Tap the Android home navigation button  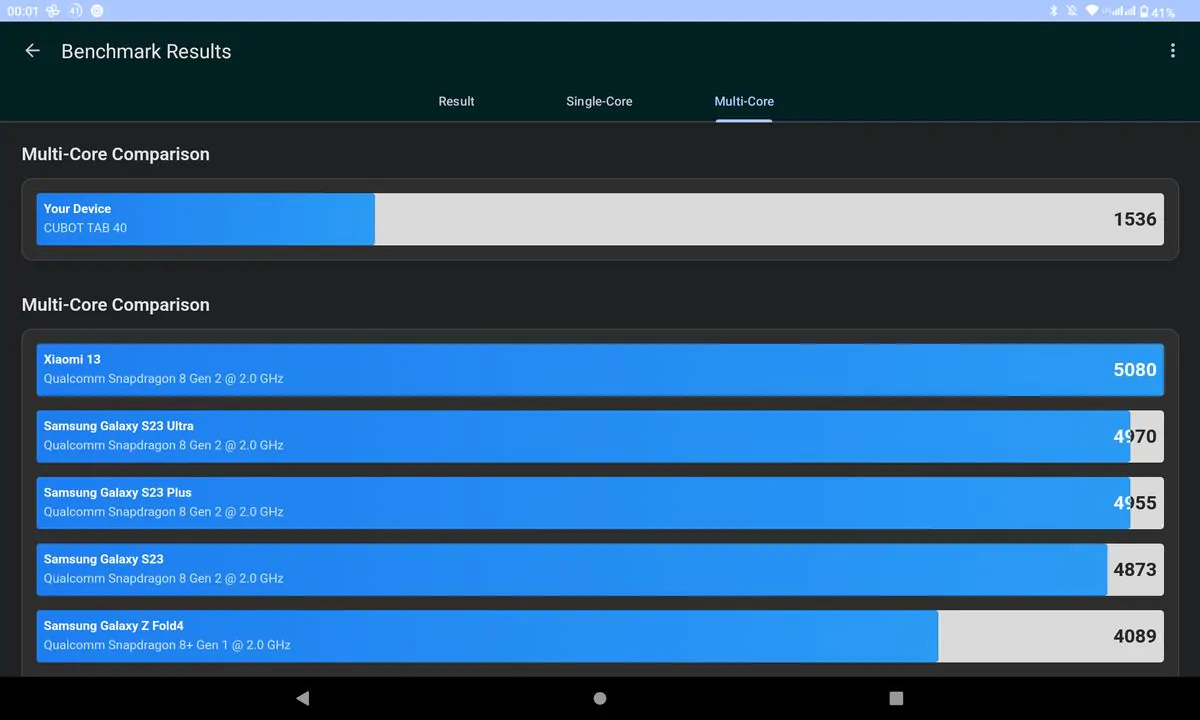pos(600,698)
